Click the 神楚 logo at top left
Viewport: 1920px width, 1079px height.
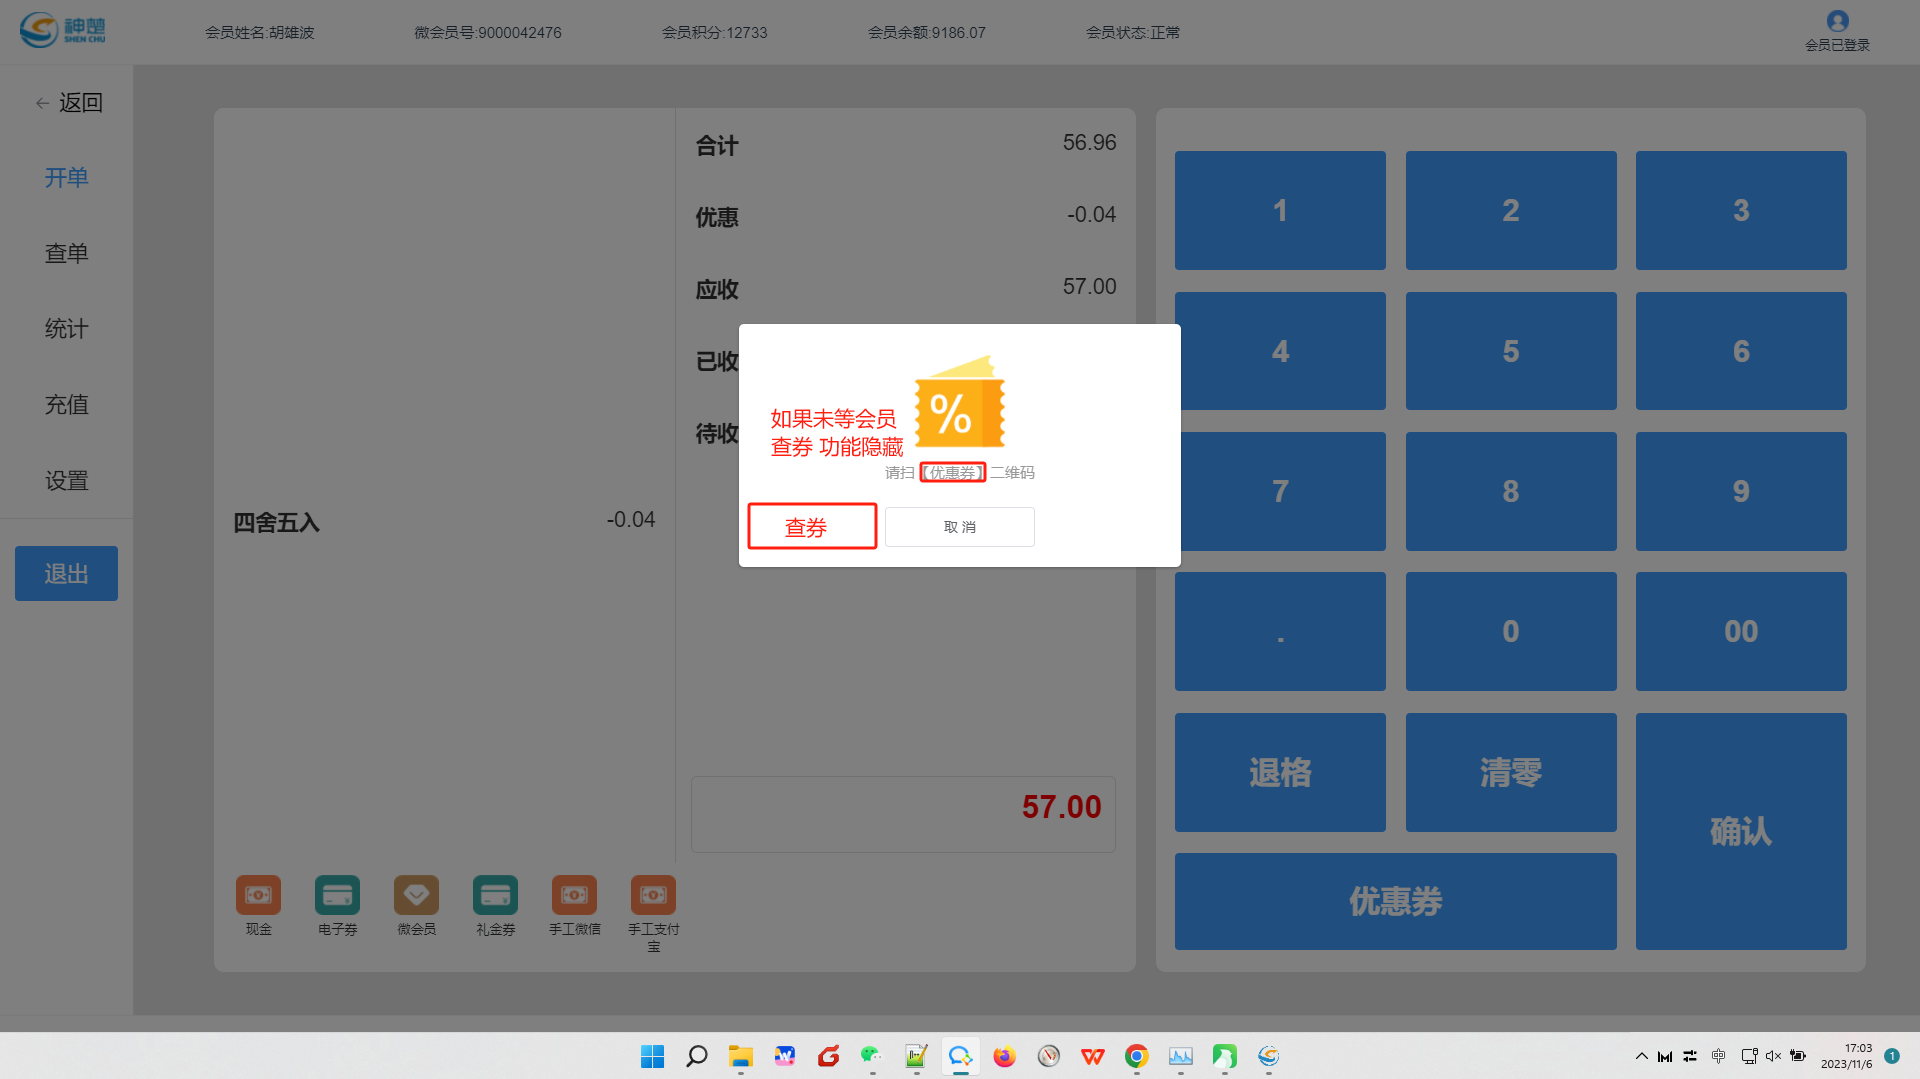(x=62, y=30)
